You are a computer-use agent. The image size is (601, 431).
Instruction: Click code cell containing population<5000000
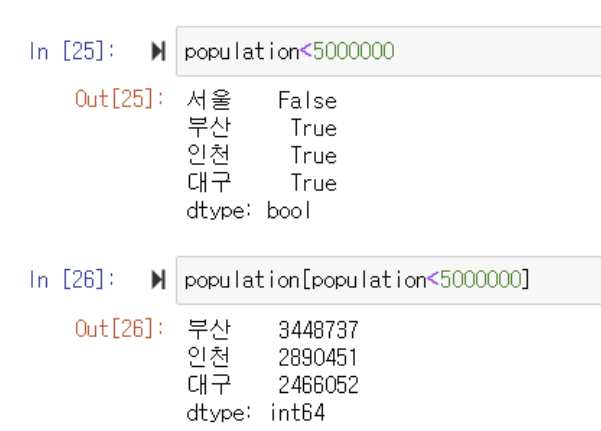point(388,51)
